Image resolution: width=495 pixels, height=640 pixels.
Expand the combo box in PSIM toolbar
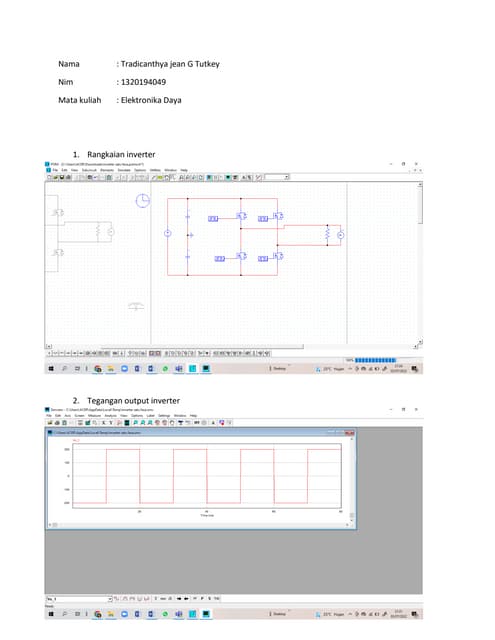tap(287, 177)
